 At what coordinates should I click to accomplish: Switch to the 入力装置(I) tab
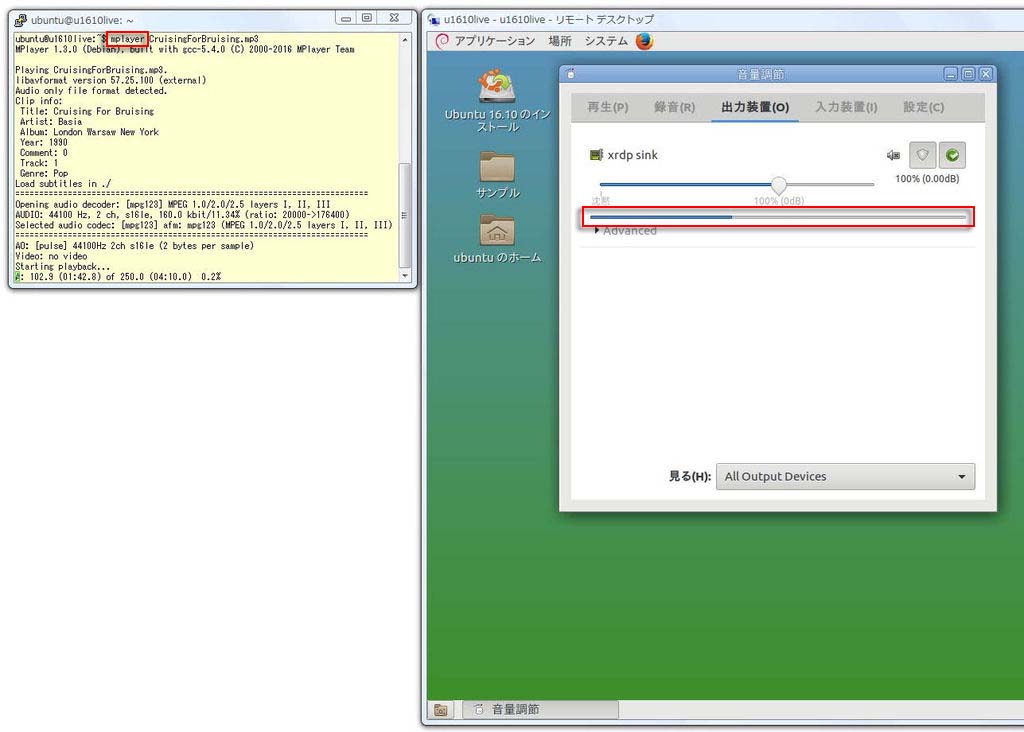click(846, 107)
